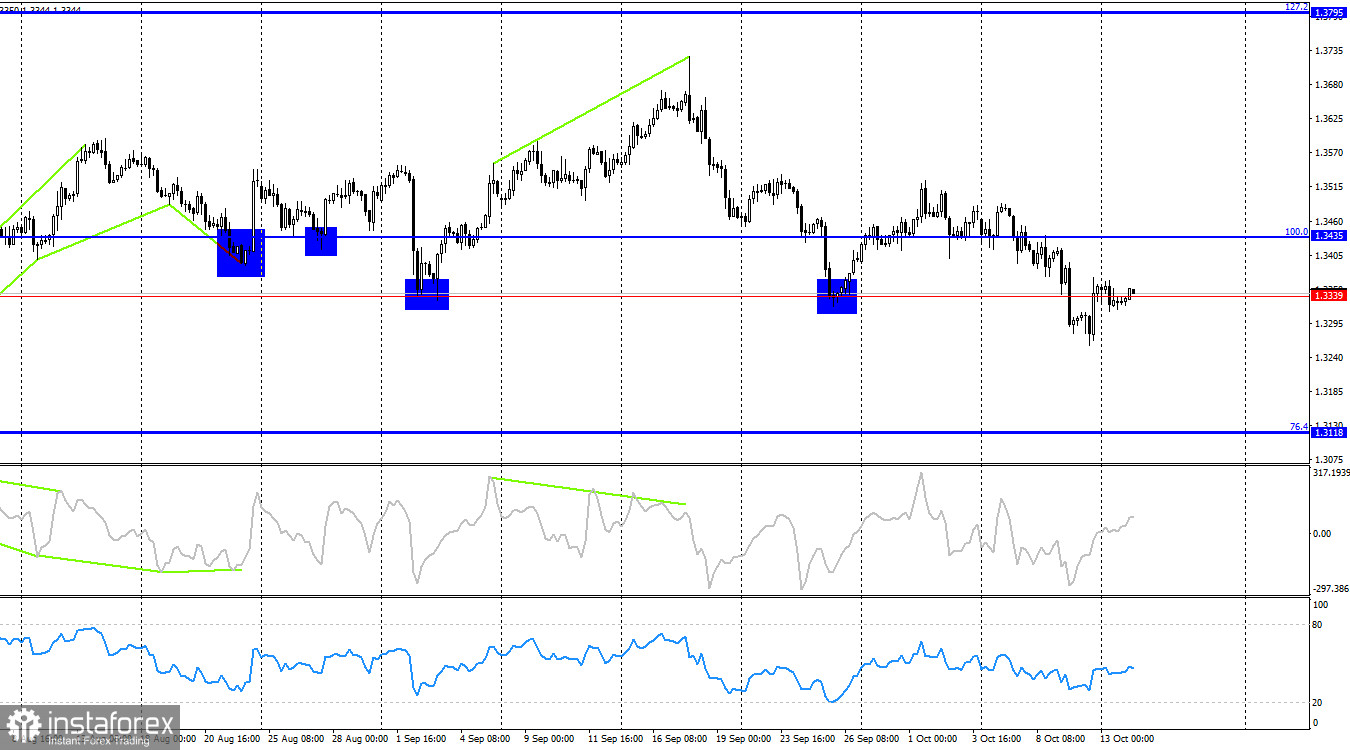Viewport: 1350px width, 750px height.
Task: Select the red 1.3339 current price tag
Action: tap(1329, 295)
